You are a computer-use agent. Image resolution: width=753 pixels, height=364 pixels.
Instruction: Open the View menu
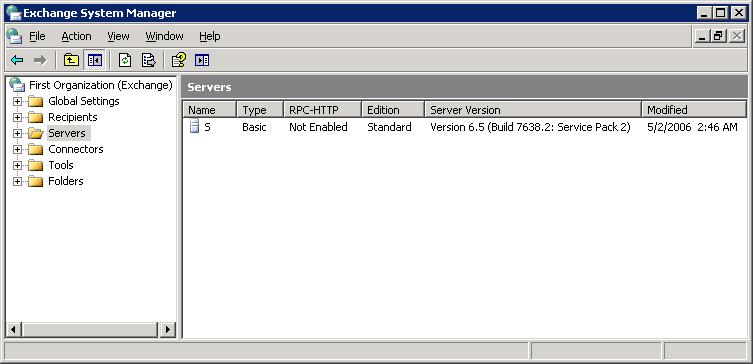pyautogui.click(x=118, y=36)
